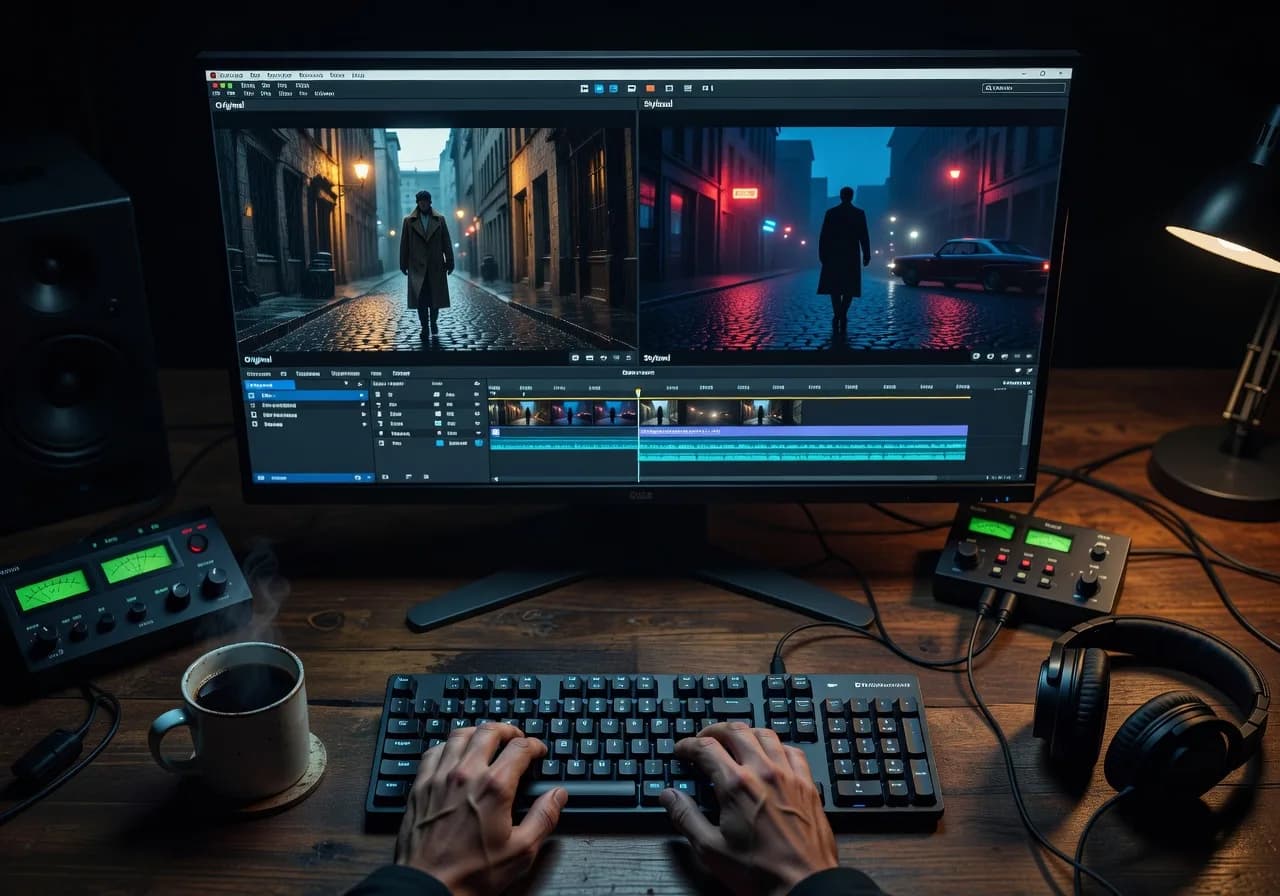Click the last control icon below the Stylized viewer
Image resolution: width=1280 pixels, height=896 pixels.
pyautogui.click(x=1029, y=356)
